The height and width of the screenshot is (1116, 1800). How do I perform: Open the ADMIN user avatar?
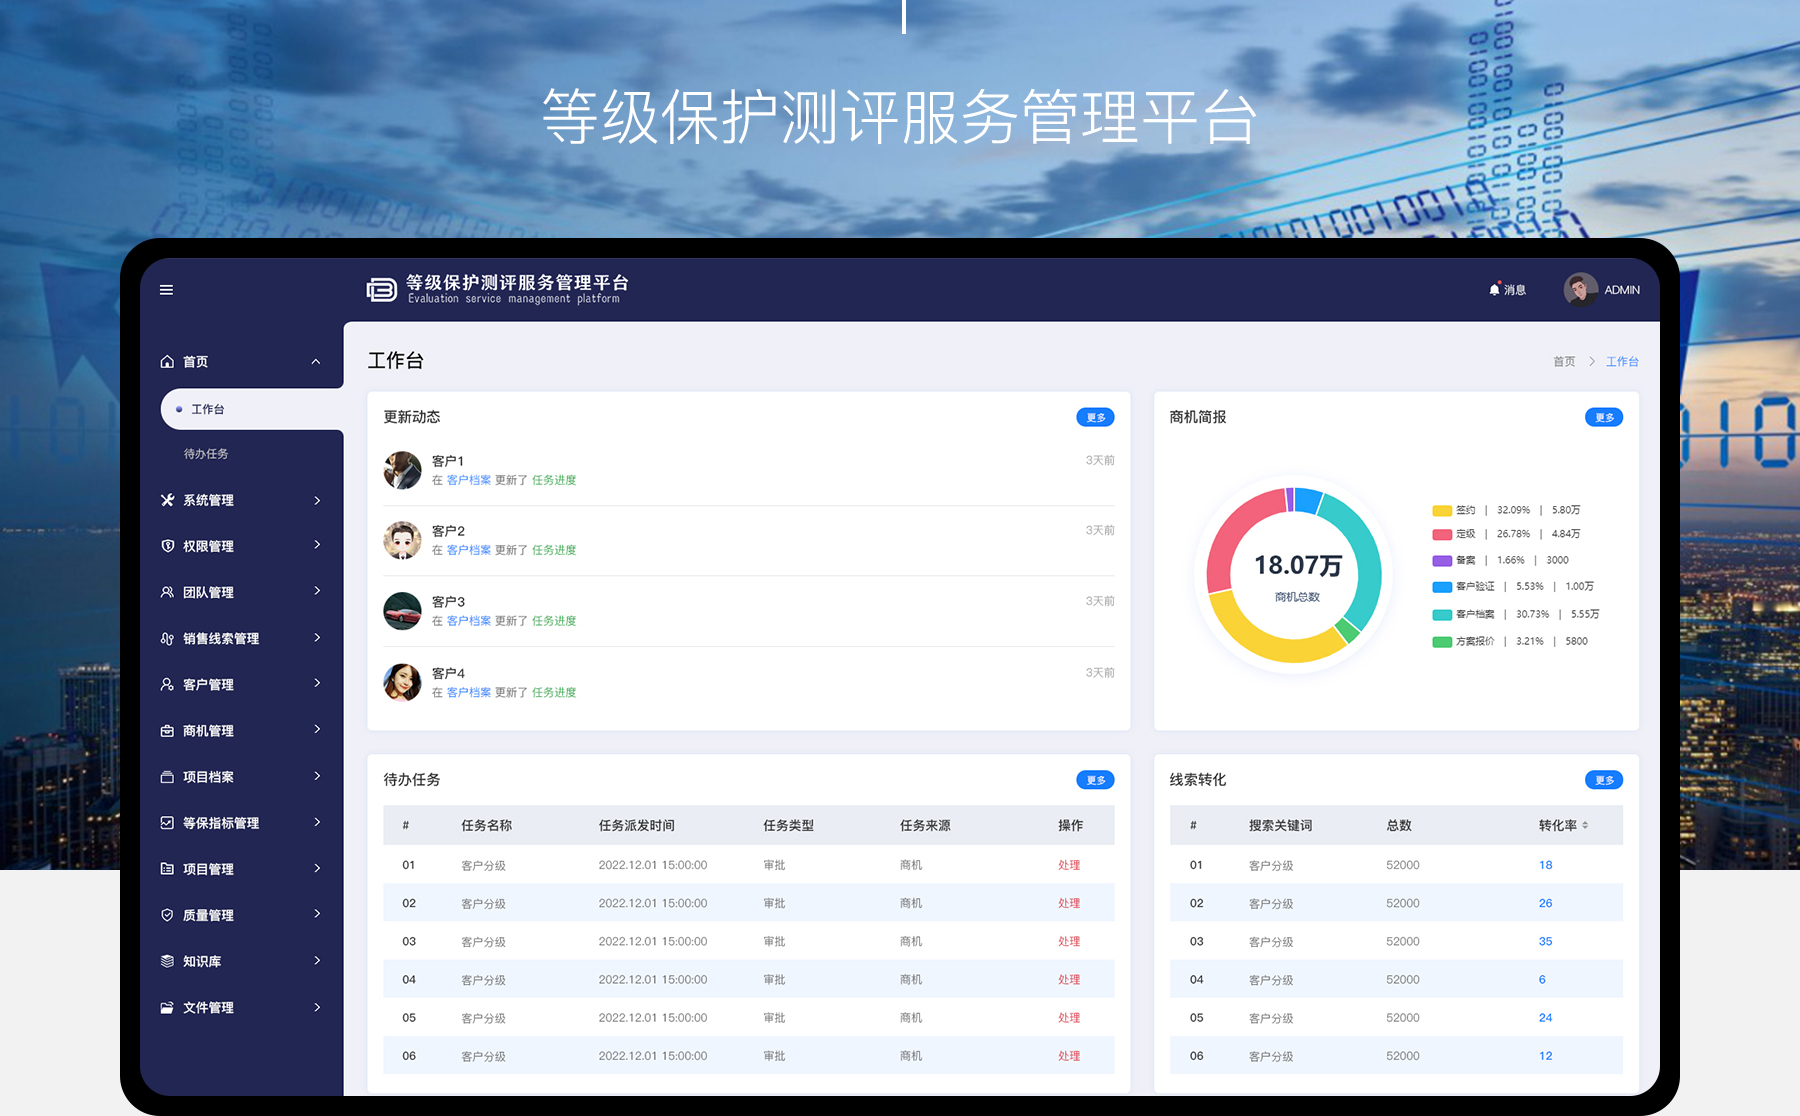pos(1580,290)
